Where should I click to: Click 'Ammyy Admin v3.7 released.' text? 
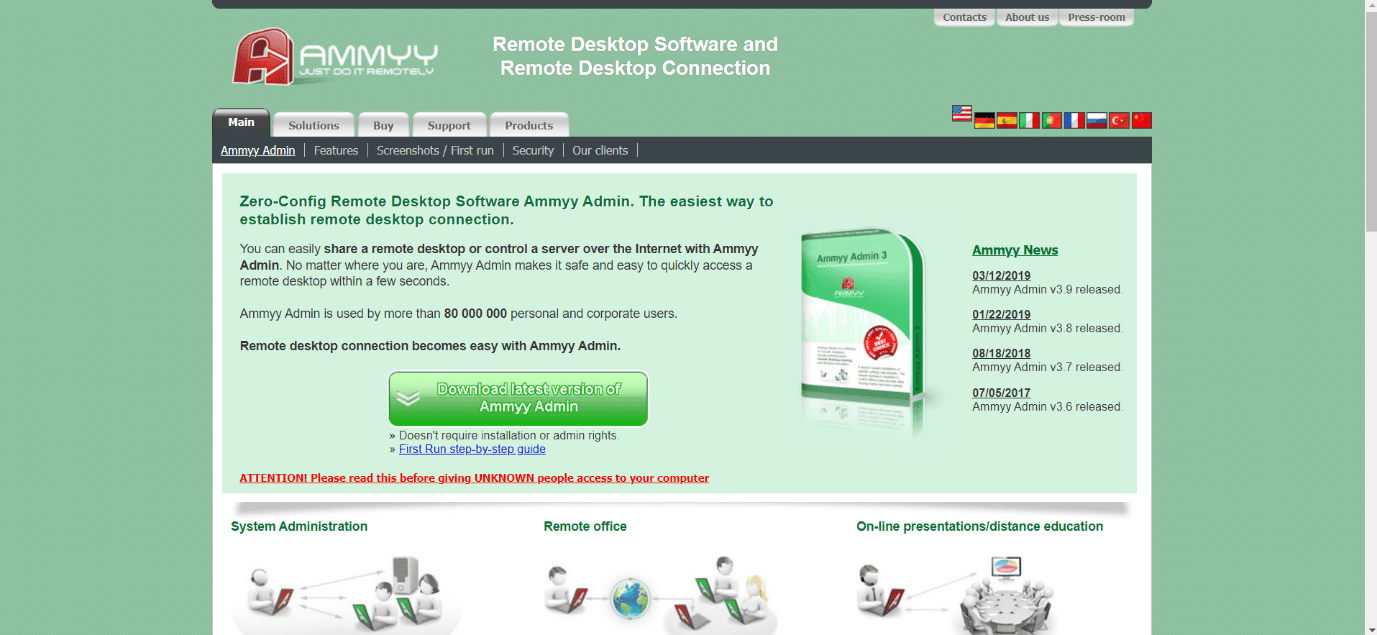click(x=1047, y=367)
